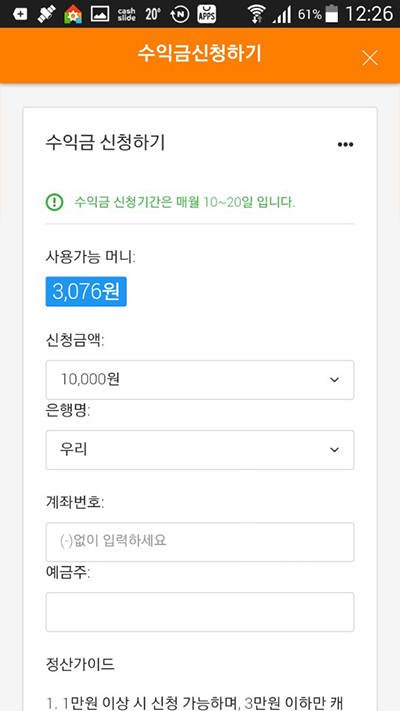Tap the green 수익금 신청기간 notice text

[185, 202]
